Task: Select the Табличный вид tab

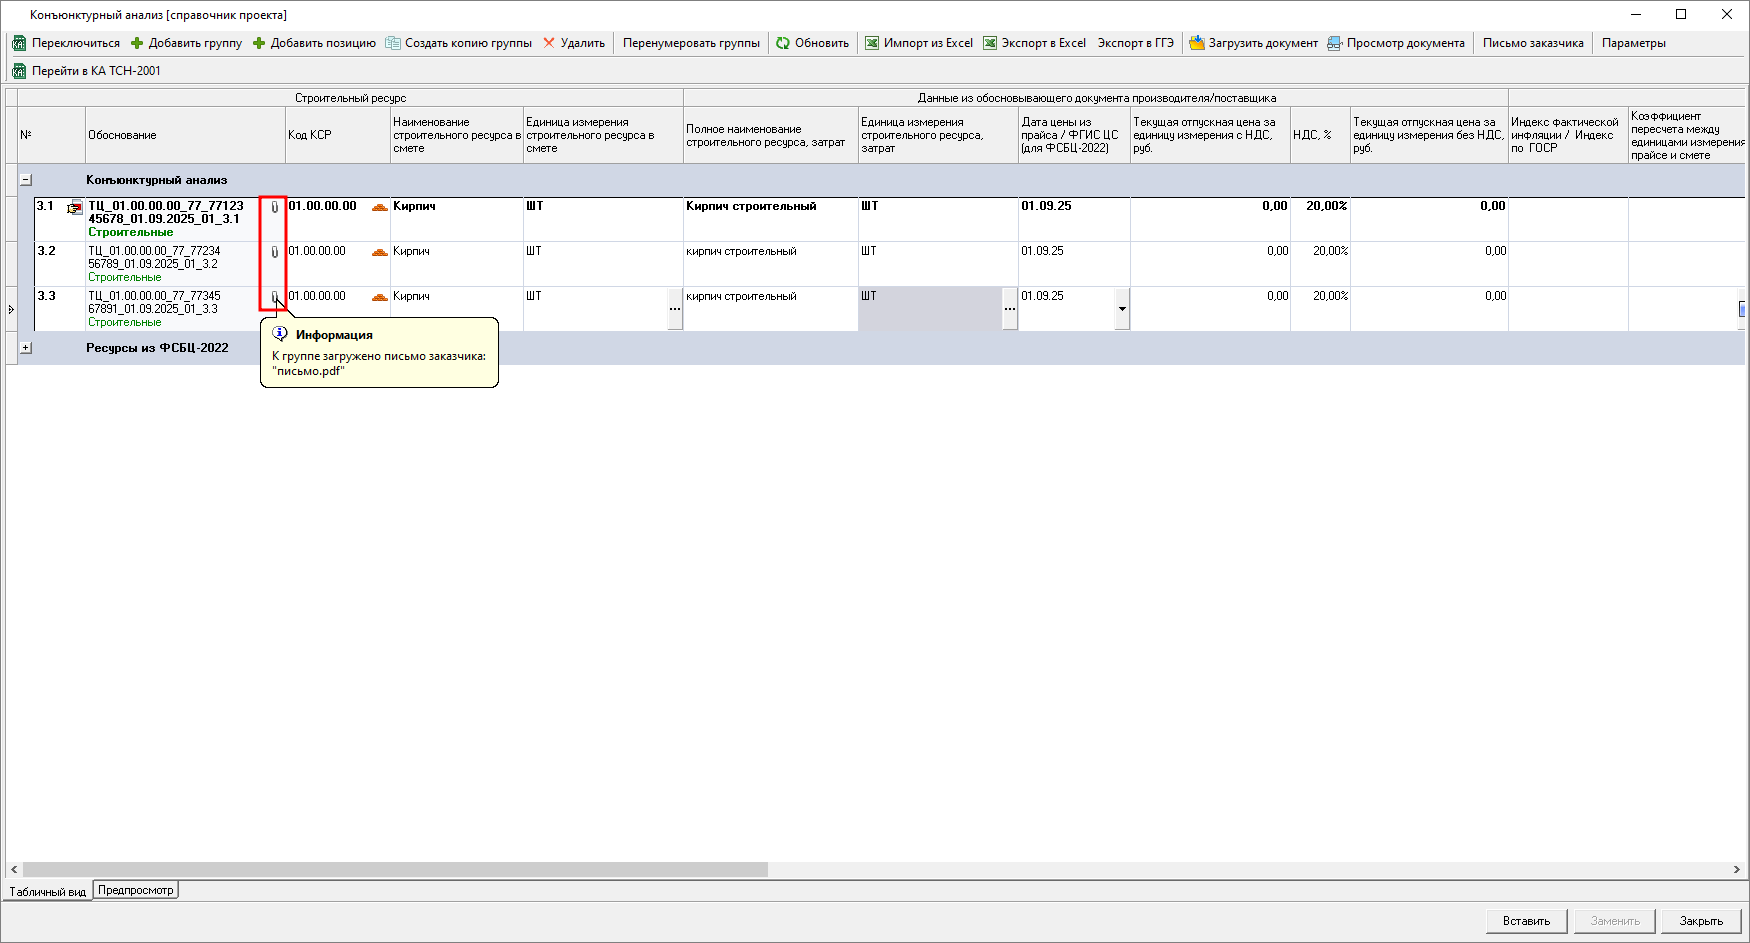Action: (x=47, y=891)
